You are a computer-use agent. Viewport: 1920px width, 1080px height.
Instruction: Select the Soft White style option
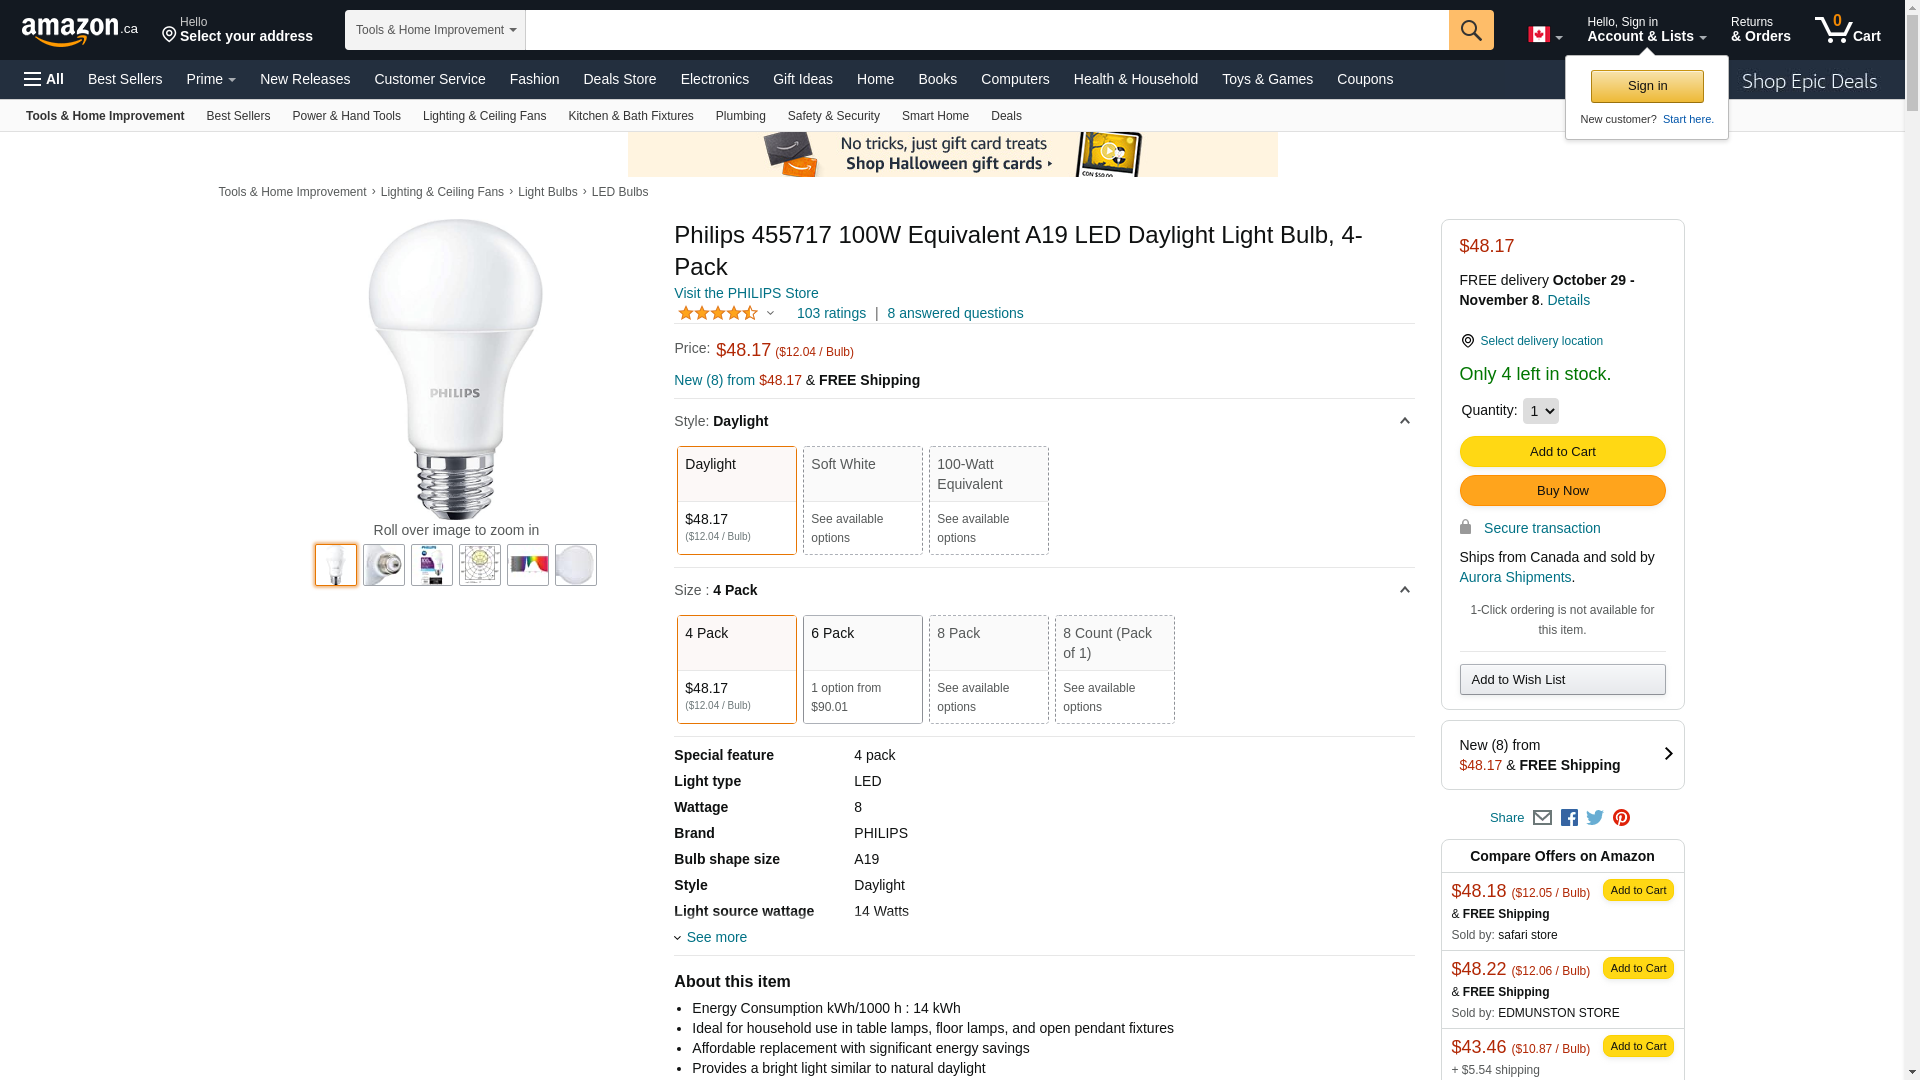coord(862,500)
